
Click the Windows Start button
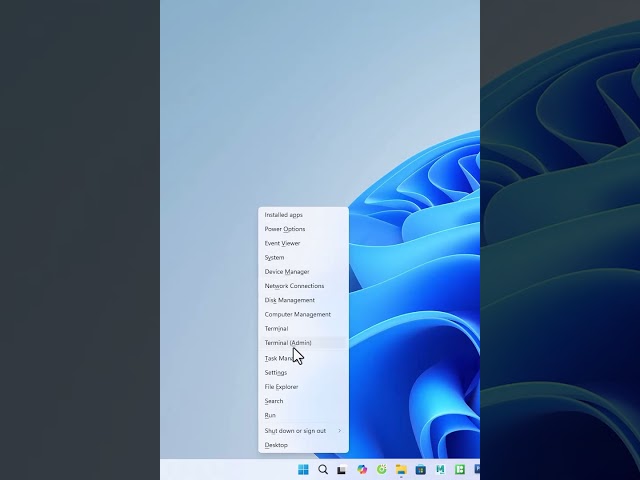(303, 469)
